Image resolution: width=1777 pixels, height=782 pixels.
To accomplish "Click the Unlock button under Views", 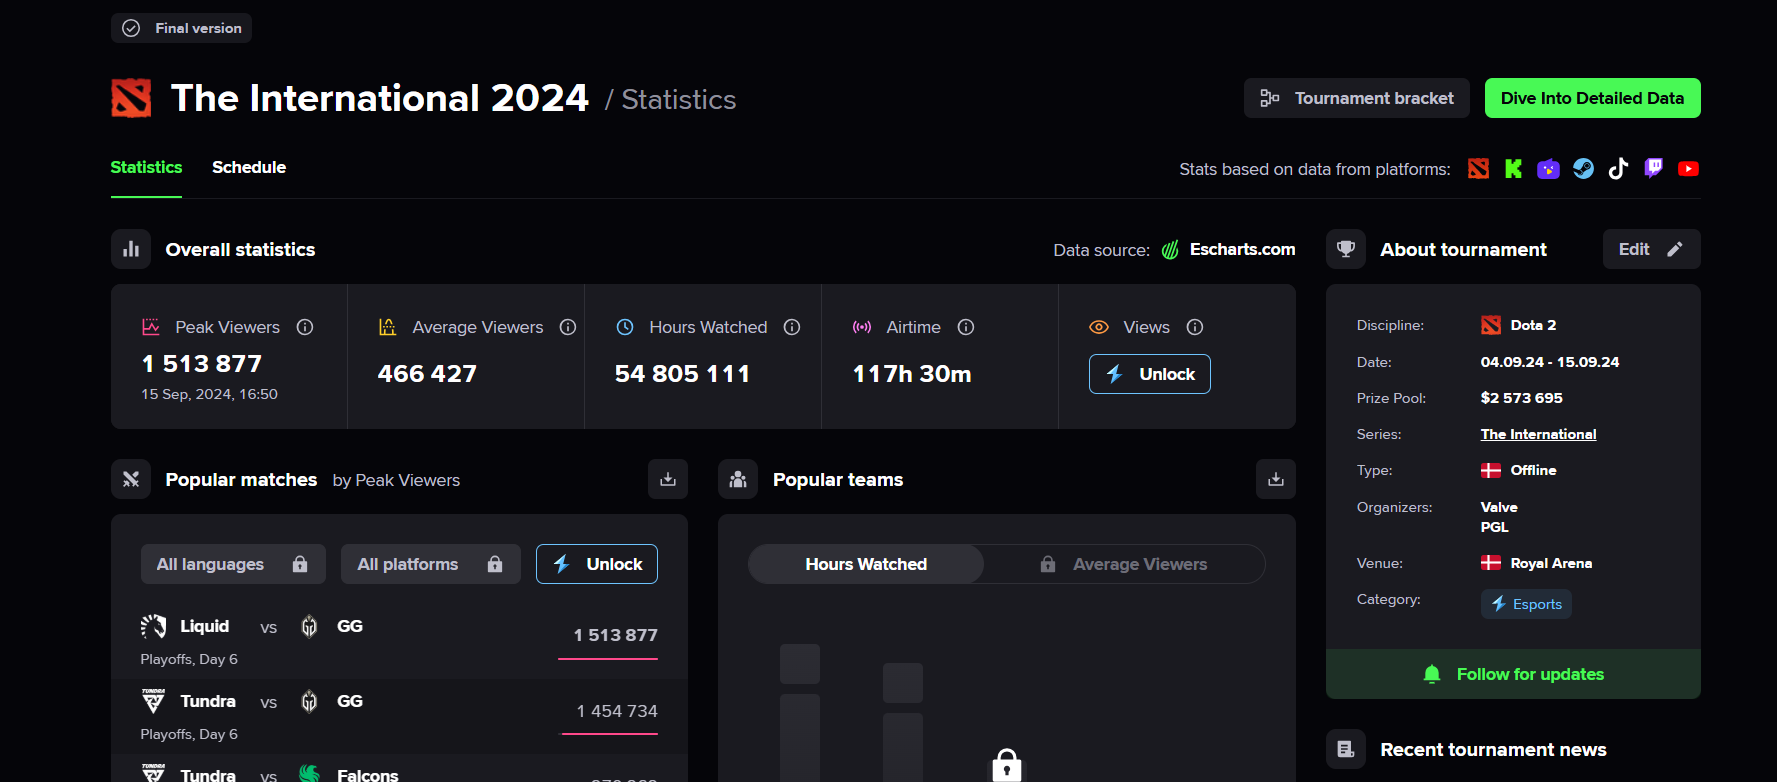I will [1150, 374].
